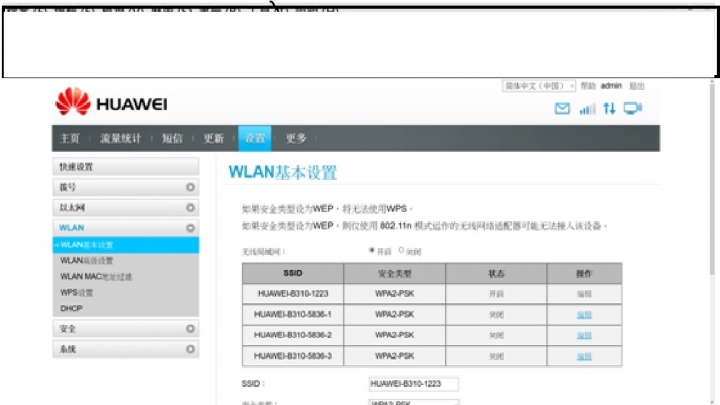Open the data traffic arrows icon
The height and width of the screenshot is (405, 720).
pos(609,109)
